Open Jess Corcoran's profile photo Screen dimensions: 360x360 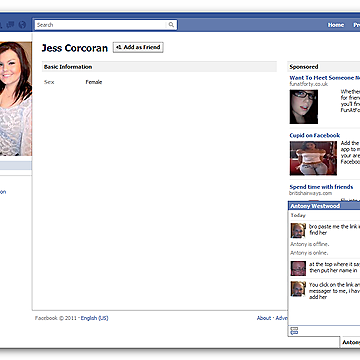16,99
